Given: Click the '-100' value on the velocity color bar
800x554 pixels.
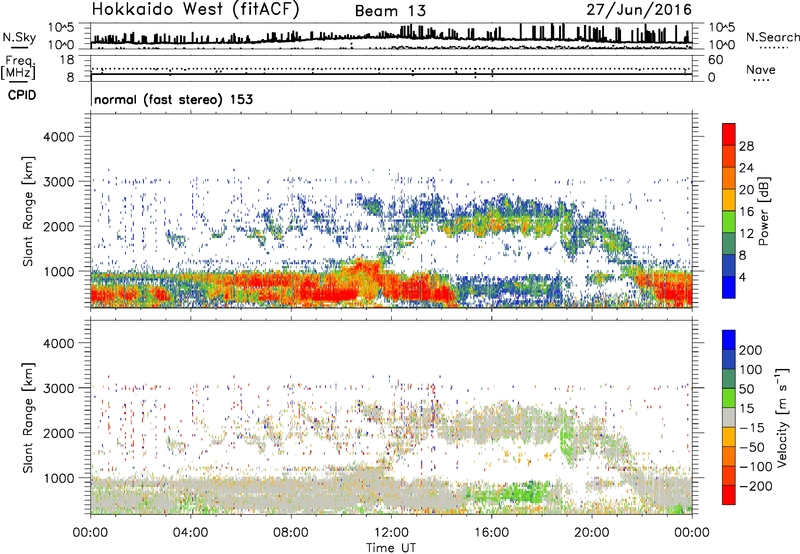Looking at the screenshot, I should coord(756,467).
